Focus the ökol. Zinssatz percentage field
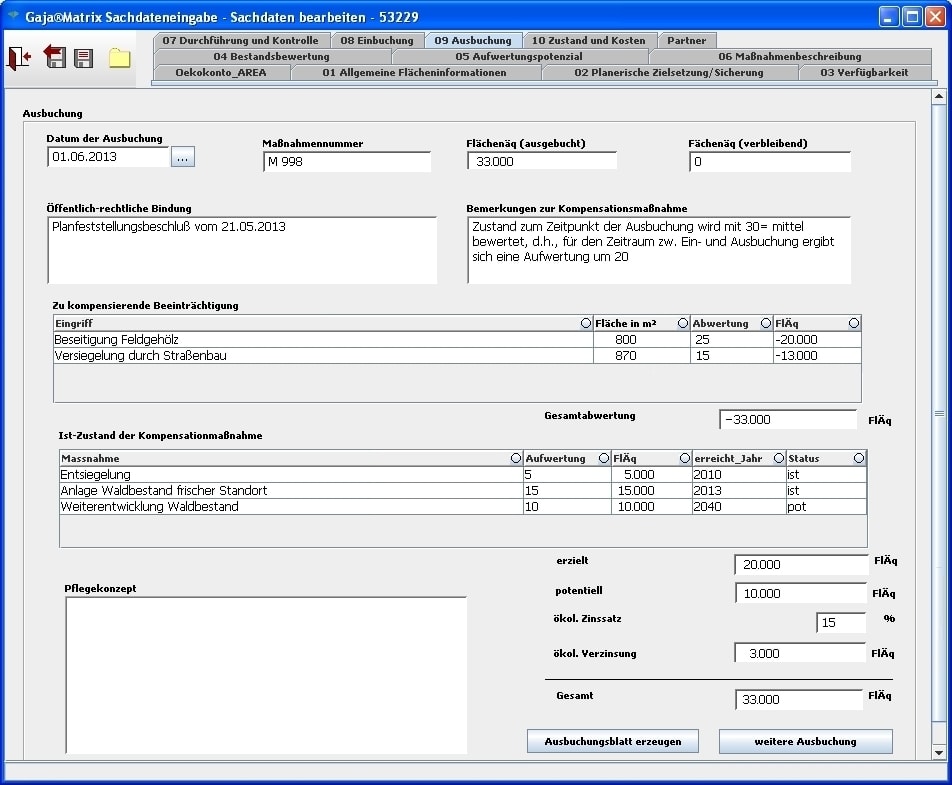 pyautogui.click(x=841, y=623)
